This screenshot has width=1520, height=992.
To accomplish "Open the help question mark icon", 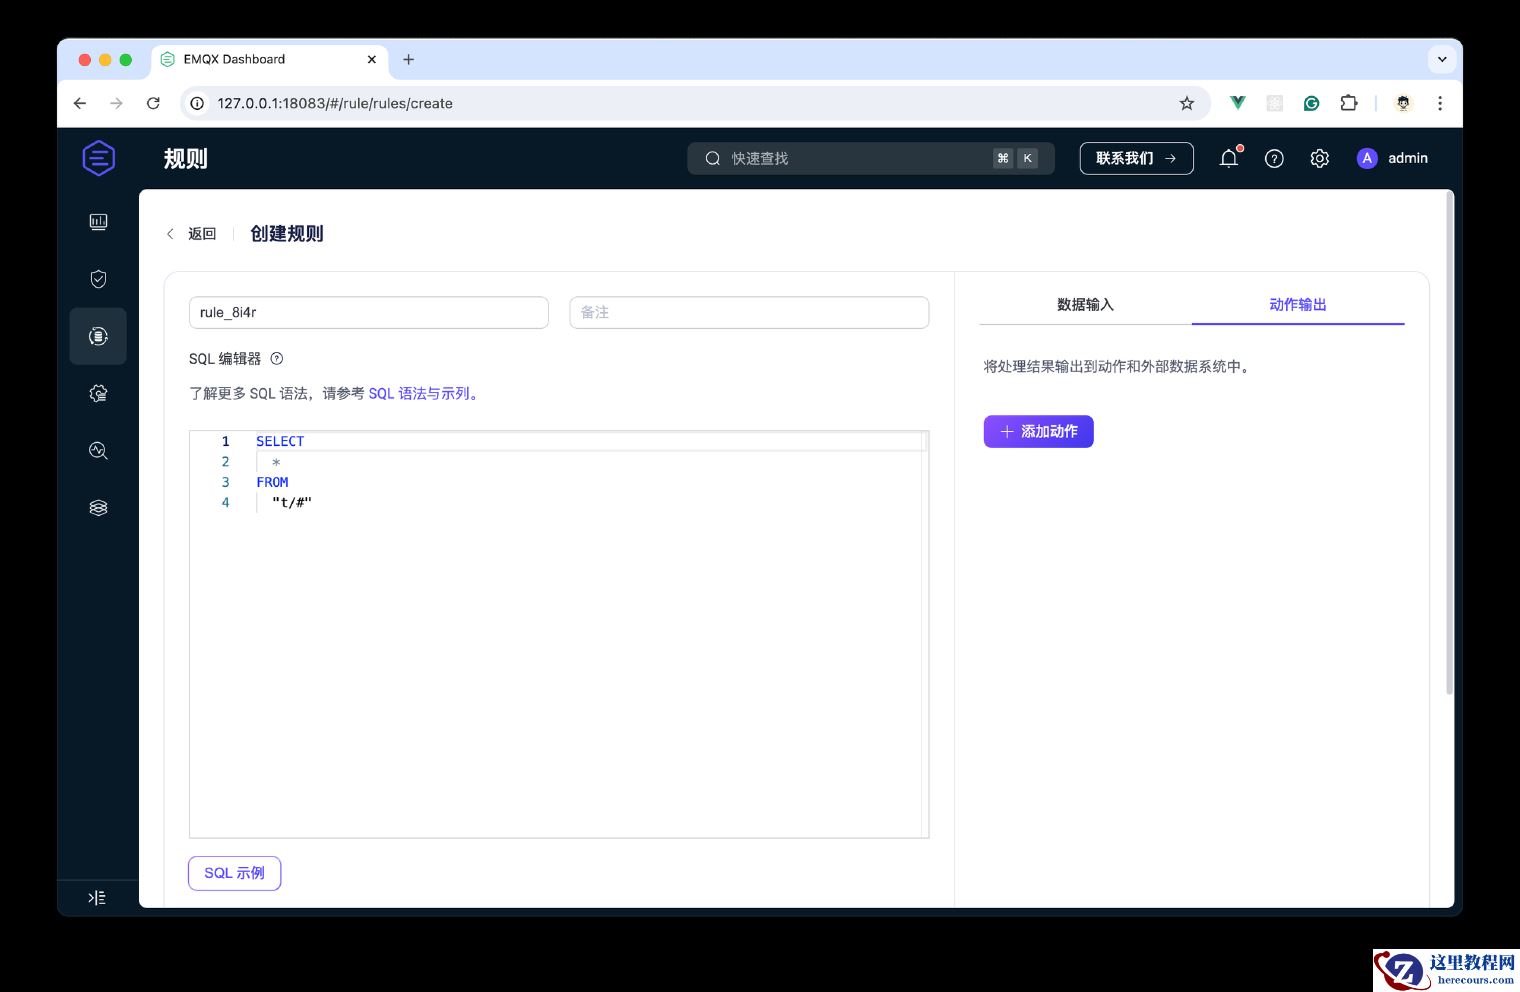I will pos(1274,158).
